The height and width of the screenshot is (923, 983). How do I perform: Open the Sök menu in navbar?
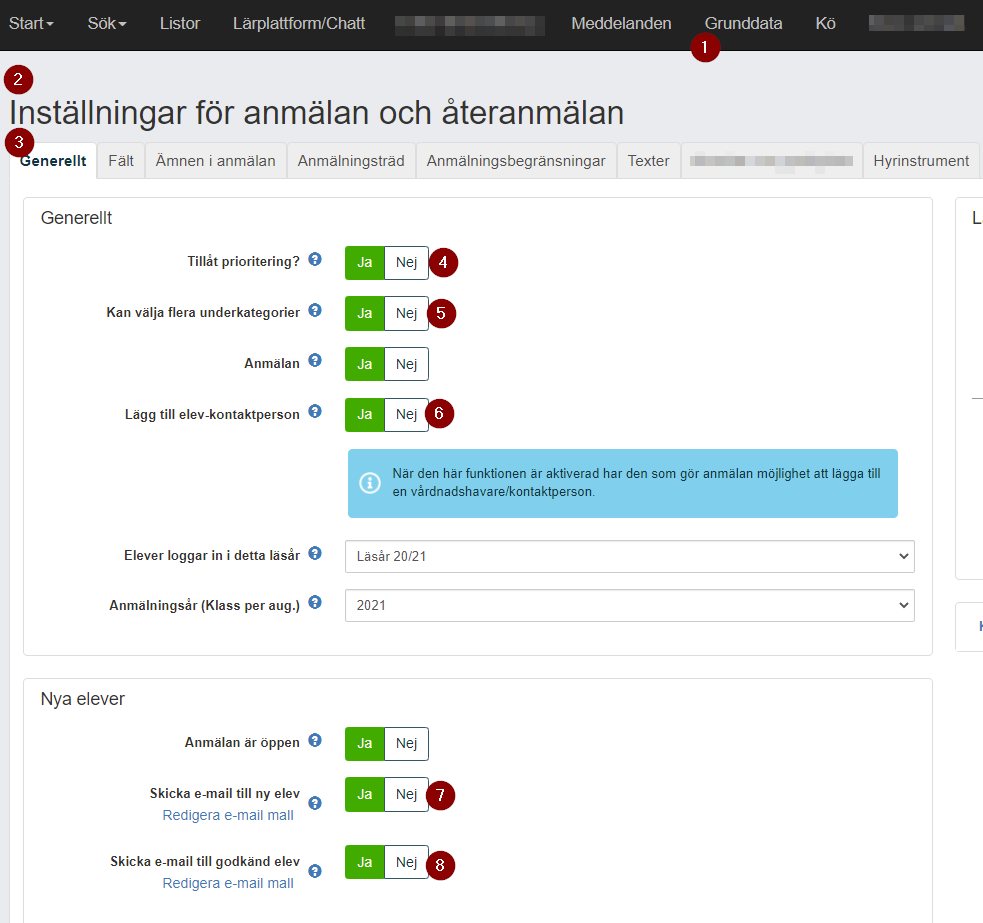(x=107, y=24)
